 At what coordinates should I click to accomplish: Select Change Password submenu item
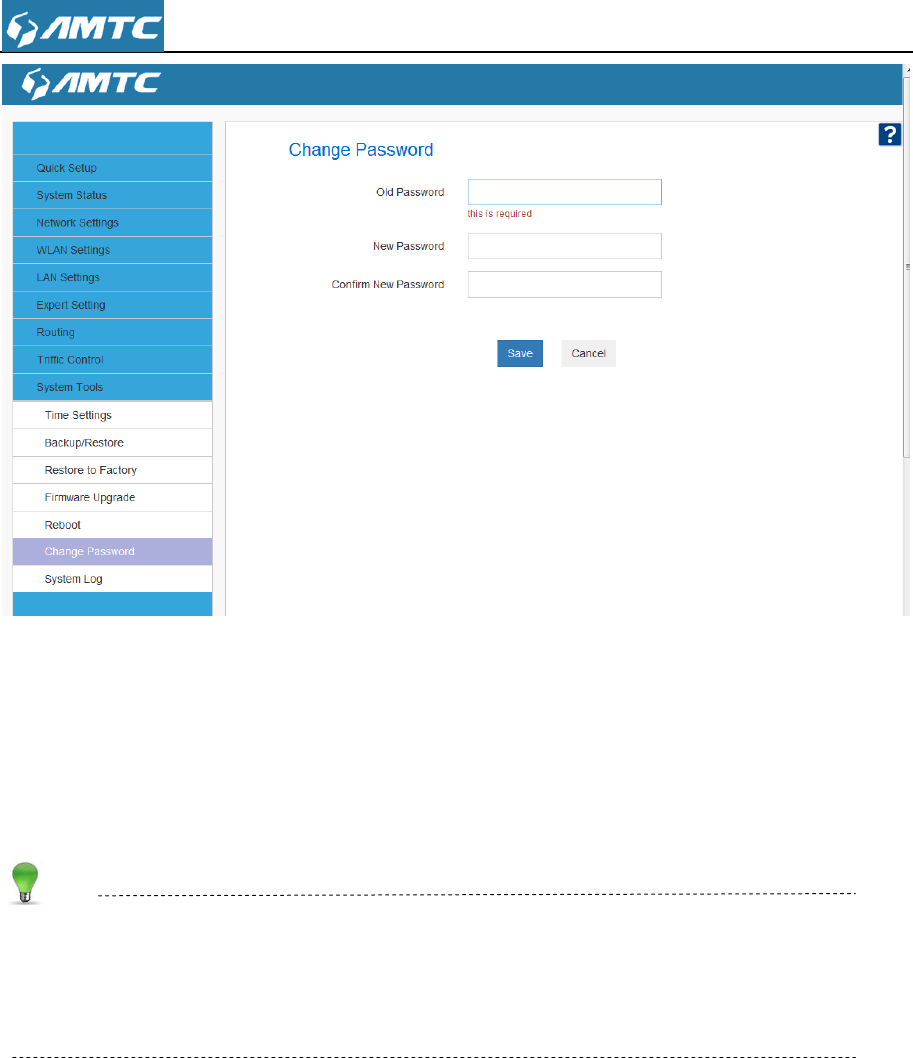112,551
